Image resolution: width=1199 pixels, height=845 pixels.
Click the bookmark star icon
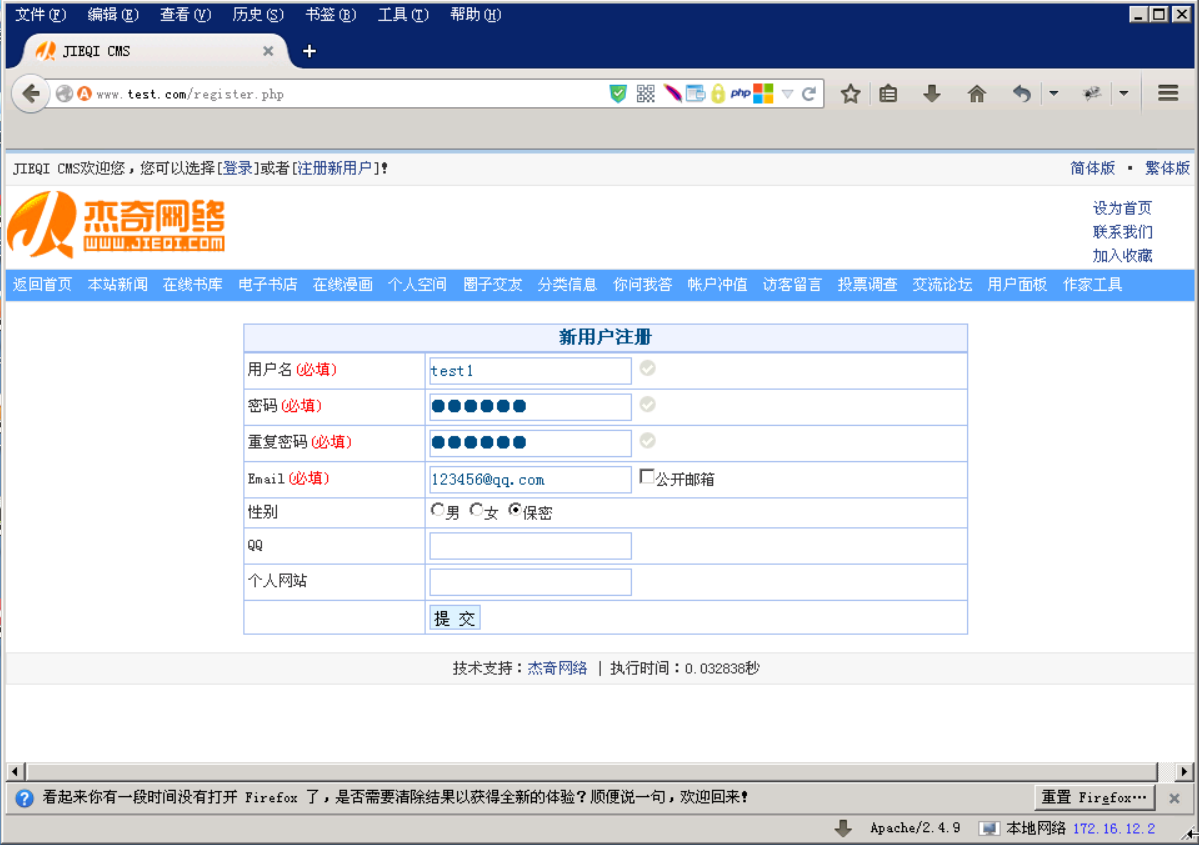pos(849,93)
